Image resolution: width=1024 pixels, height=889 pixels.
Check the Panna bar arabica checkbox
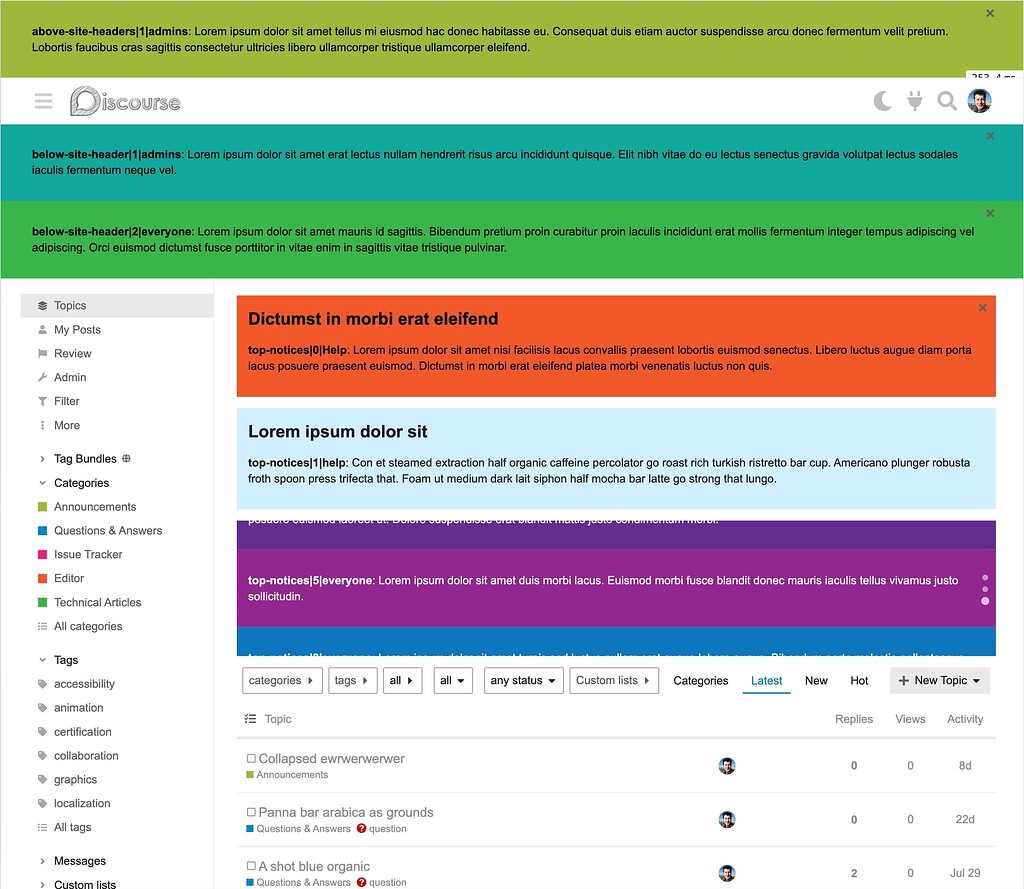coord(251,812)
